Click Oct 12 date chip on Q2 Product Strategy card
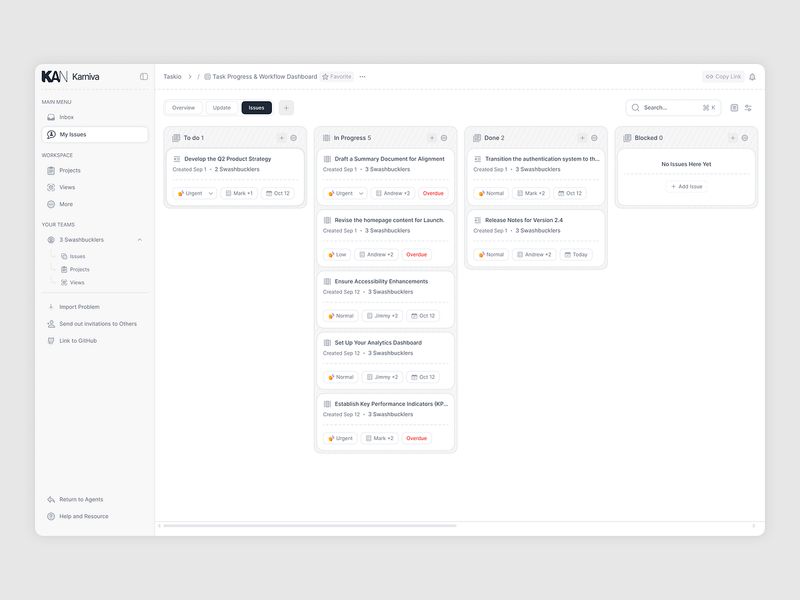 pyautogui.click(x=278, y=193)
